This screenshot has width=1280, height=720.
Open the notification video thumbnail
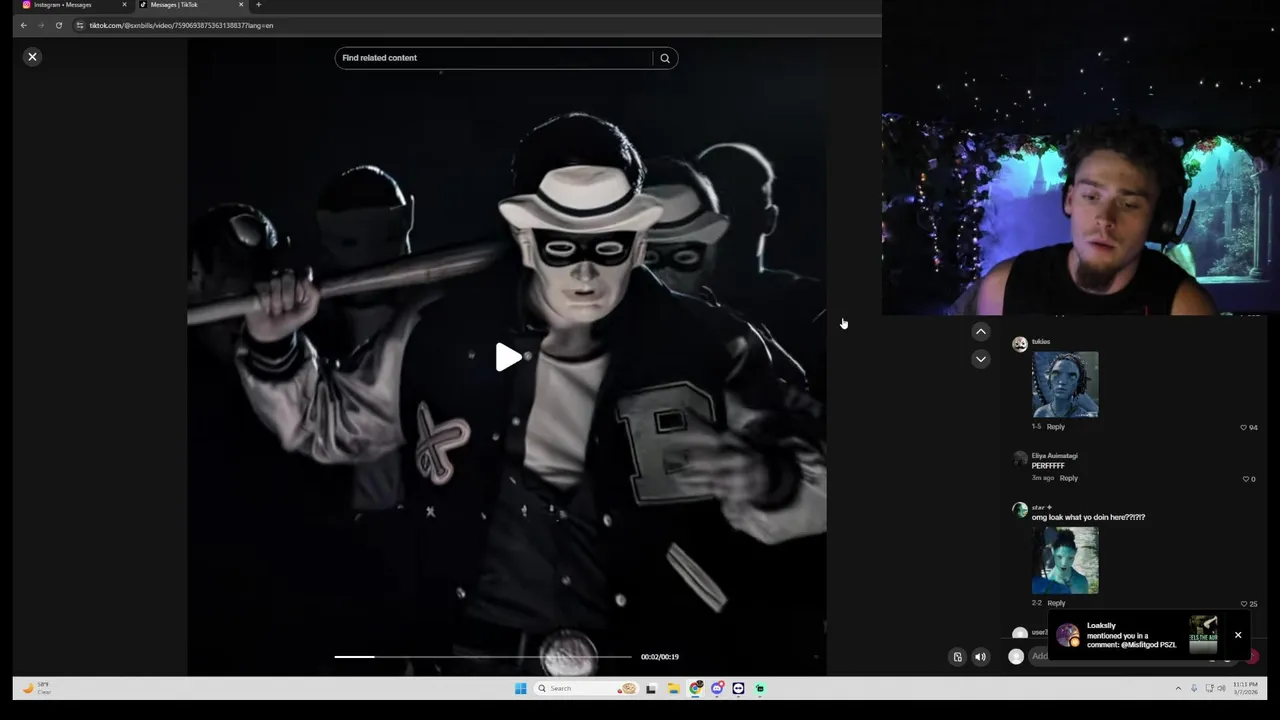pos(1203,635)
